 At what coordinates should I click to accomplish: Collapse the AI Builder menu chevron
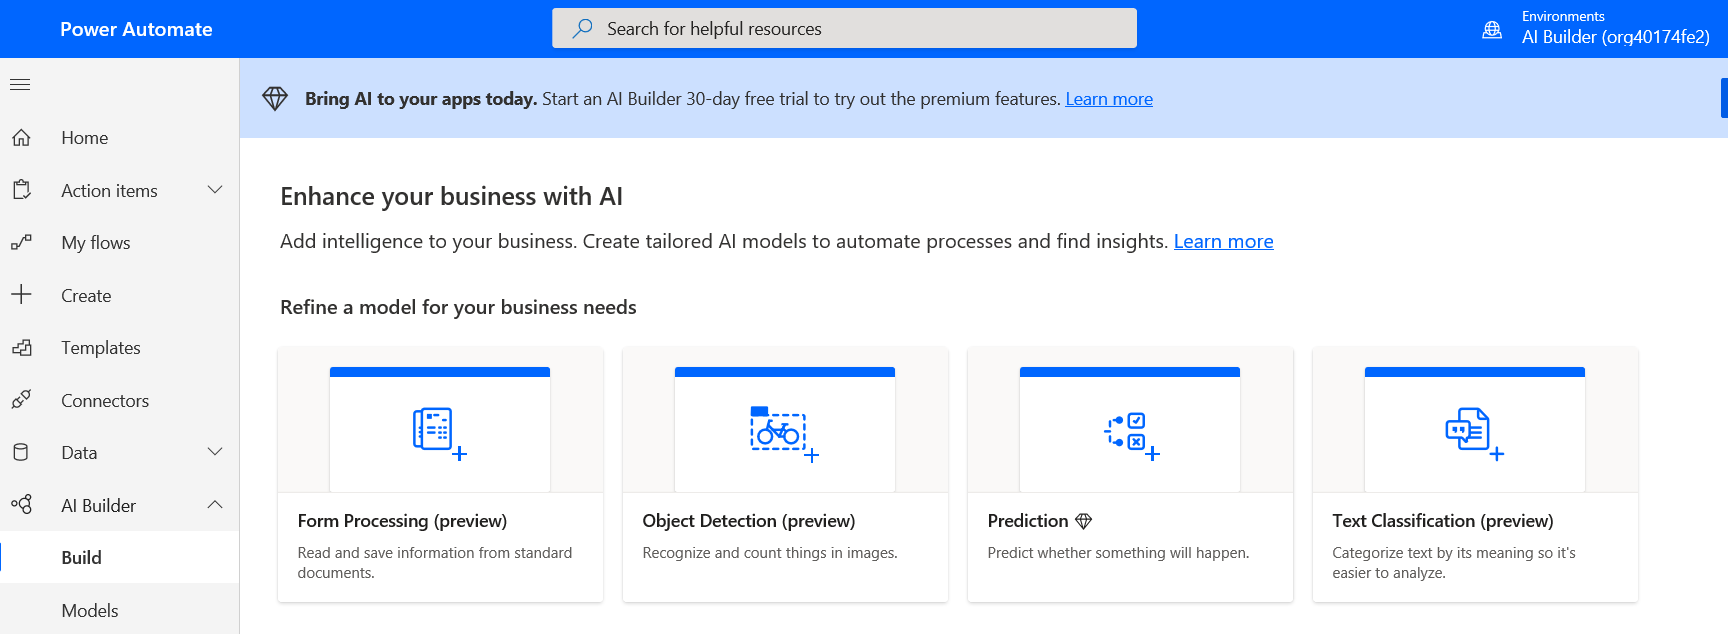click(x=215, y=505)
